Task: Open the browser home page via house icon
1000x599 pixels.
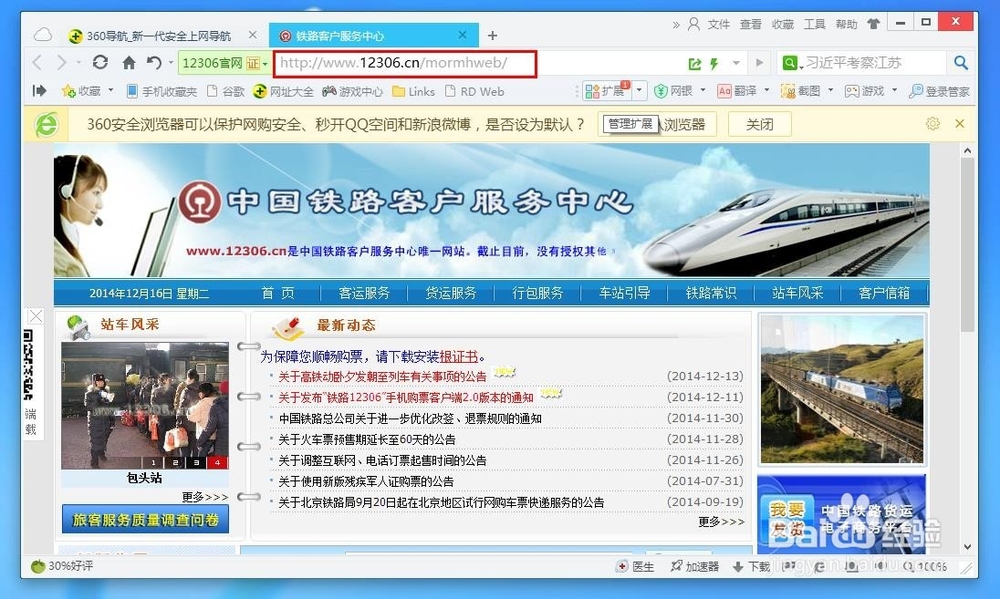Action: pos(129,63)
